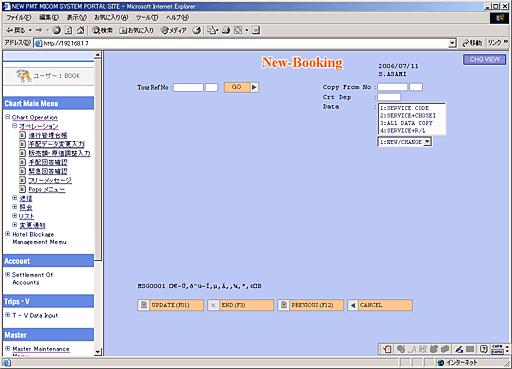Open the 表示 (View) menu
The image size is (512, 369).
click(x=77, y=17)
